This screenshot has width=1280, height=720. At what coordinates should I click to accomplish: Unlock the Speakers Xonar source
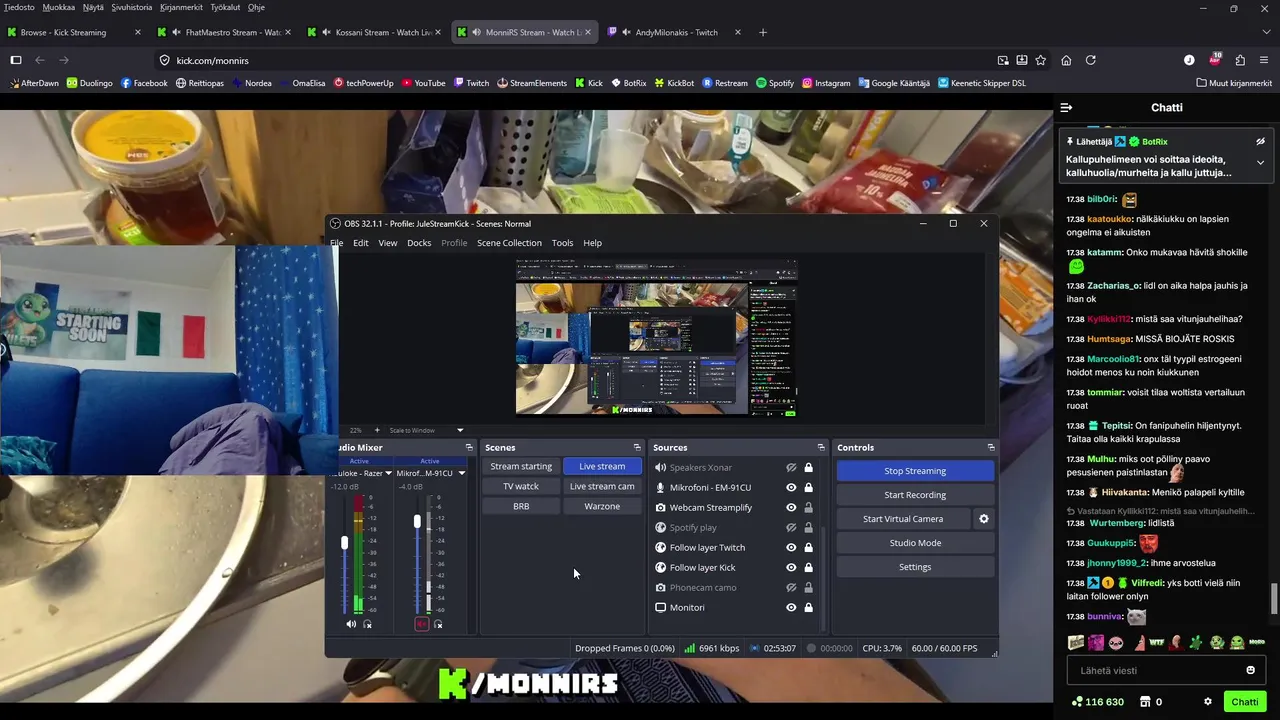click(x=808, y=468)
